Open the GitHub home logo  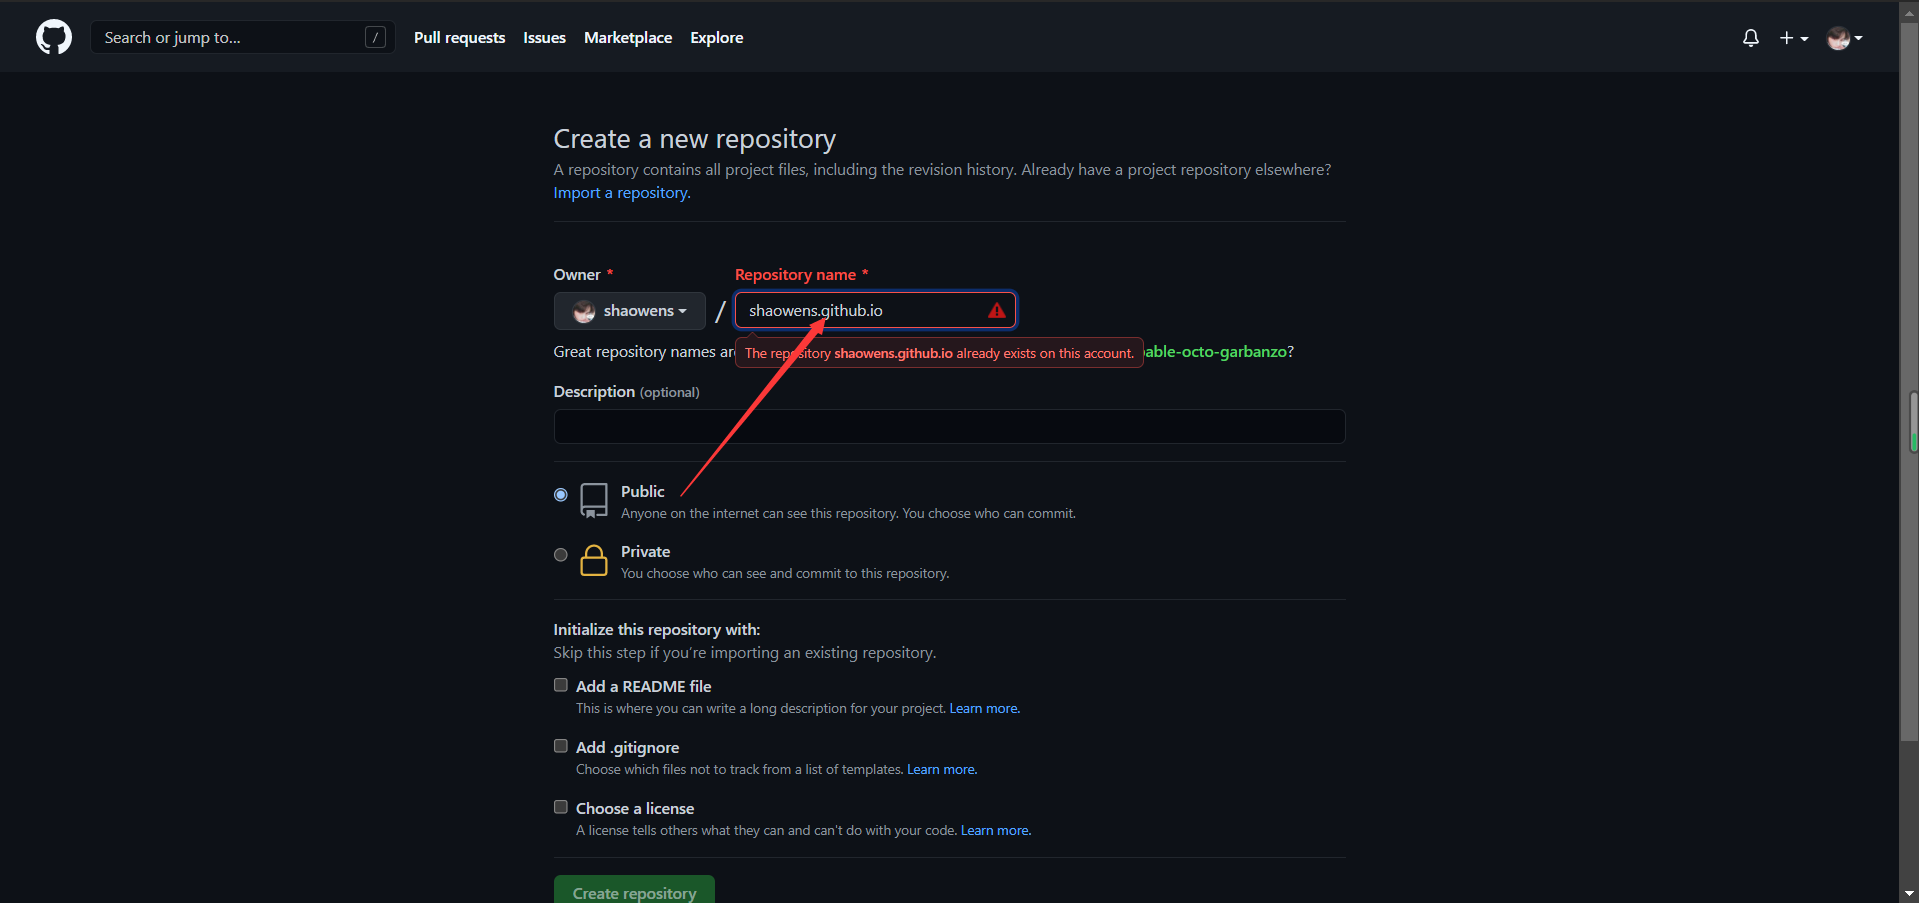pyautogui.click(x=54, y=38)
